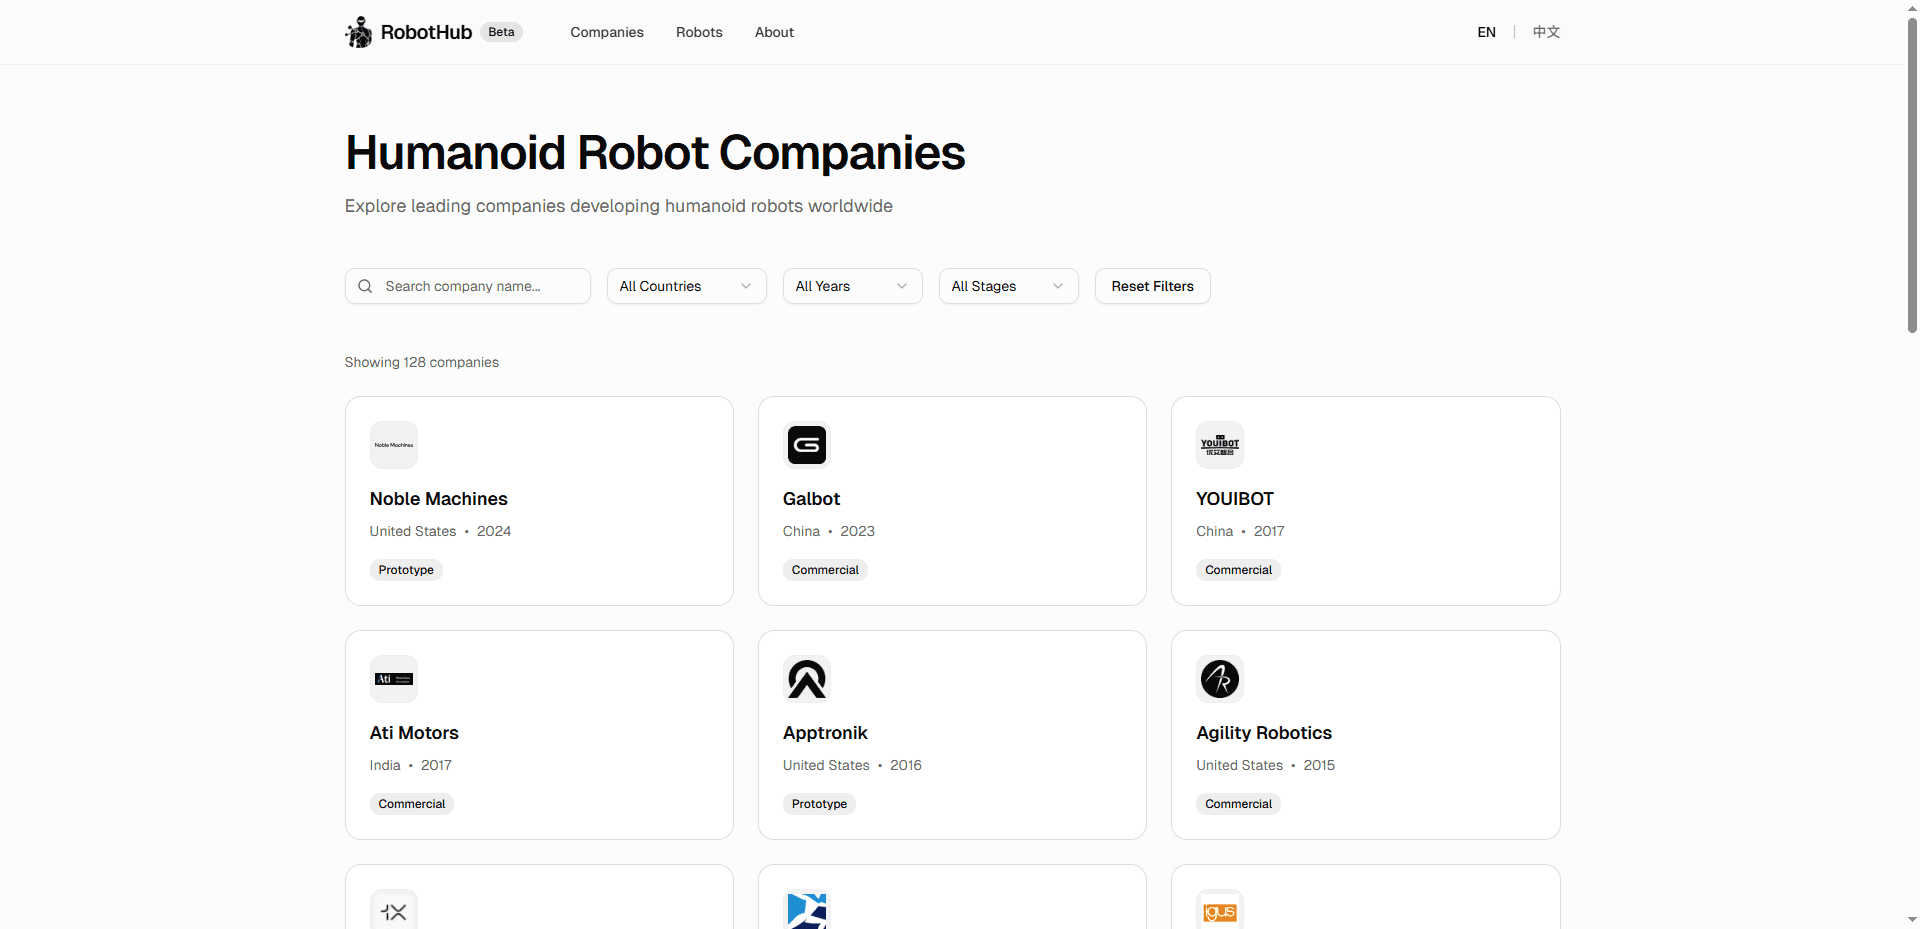Select the Companies navigation item

point(606,31)
